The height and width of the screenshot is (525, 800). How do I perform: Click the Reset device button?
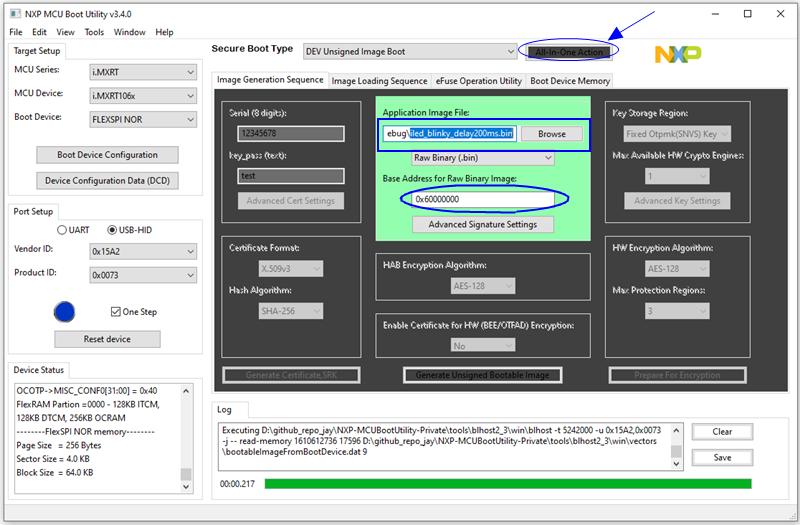tap(107, 339)
